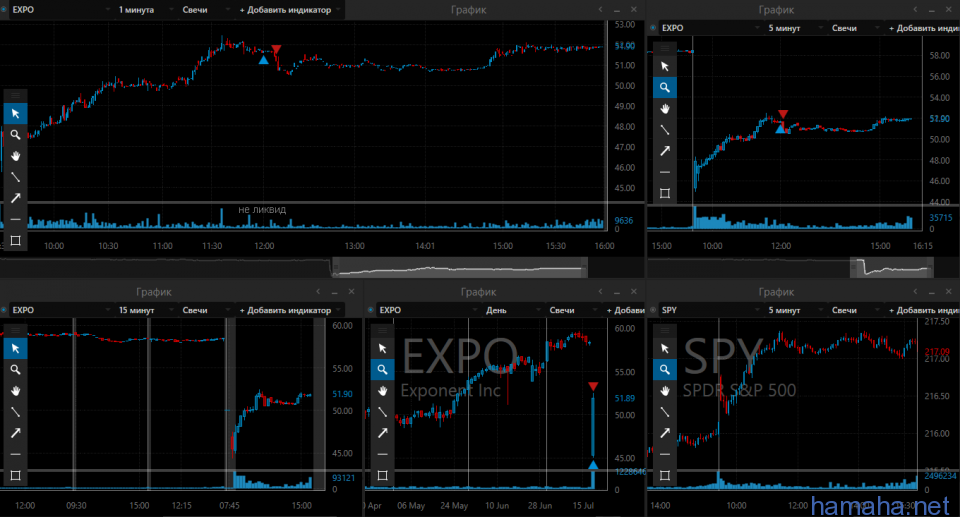The height and width of the screenshot is (517, 960).
Task: Select arrow drawing tool in EXPO 1-minute chart
Action: pos(15,198)
